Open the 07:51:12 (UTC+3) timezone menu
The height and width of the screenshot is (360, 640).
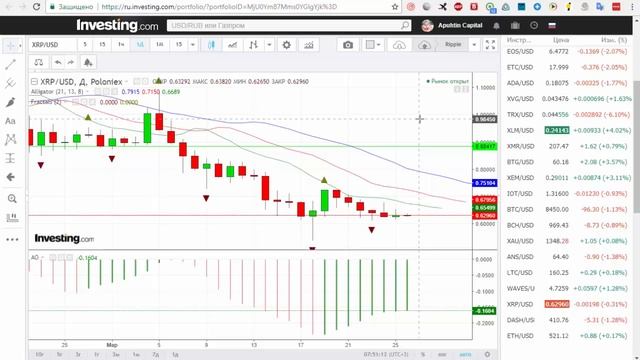pos(386,355)
